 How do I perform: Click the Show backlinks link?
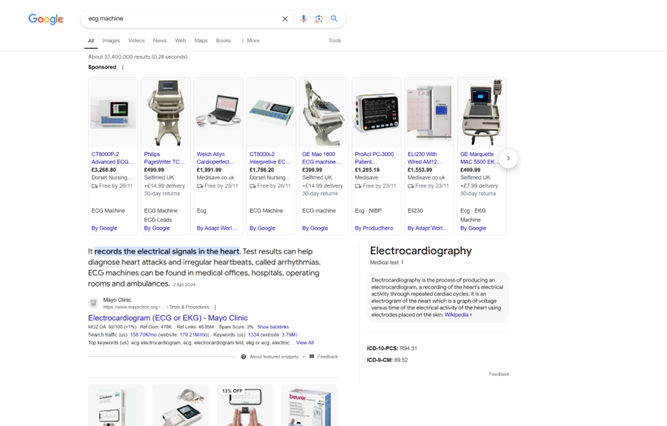coord(273,327)
